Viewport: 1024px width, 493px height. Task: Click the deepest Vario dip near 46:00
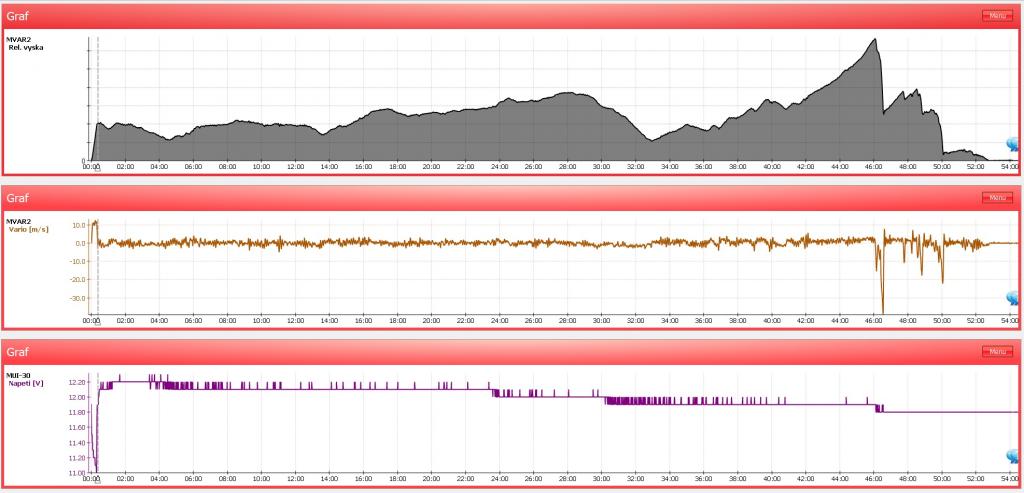coord(882,310)
